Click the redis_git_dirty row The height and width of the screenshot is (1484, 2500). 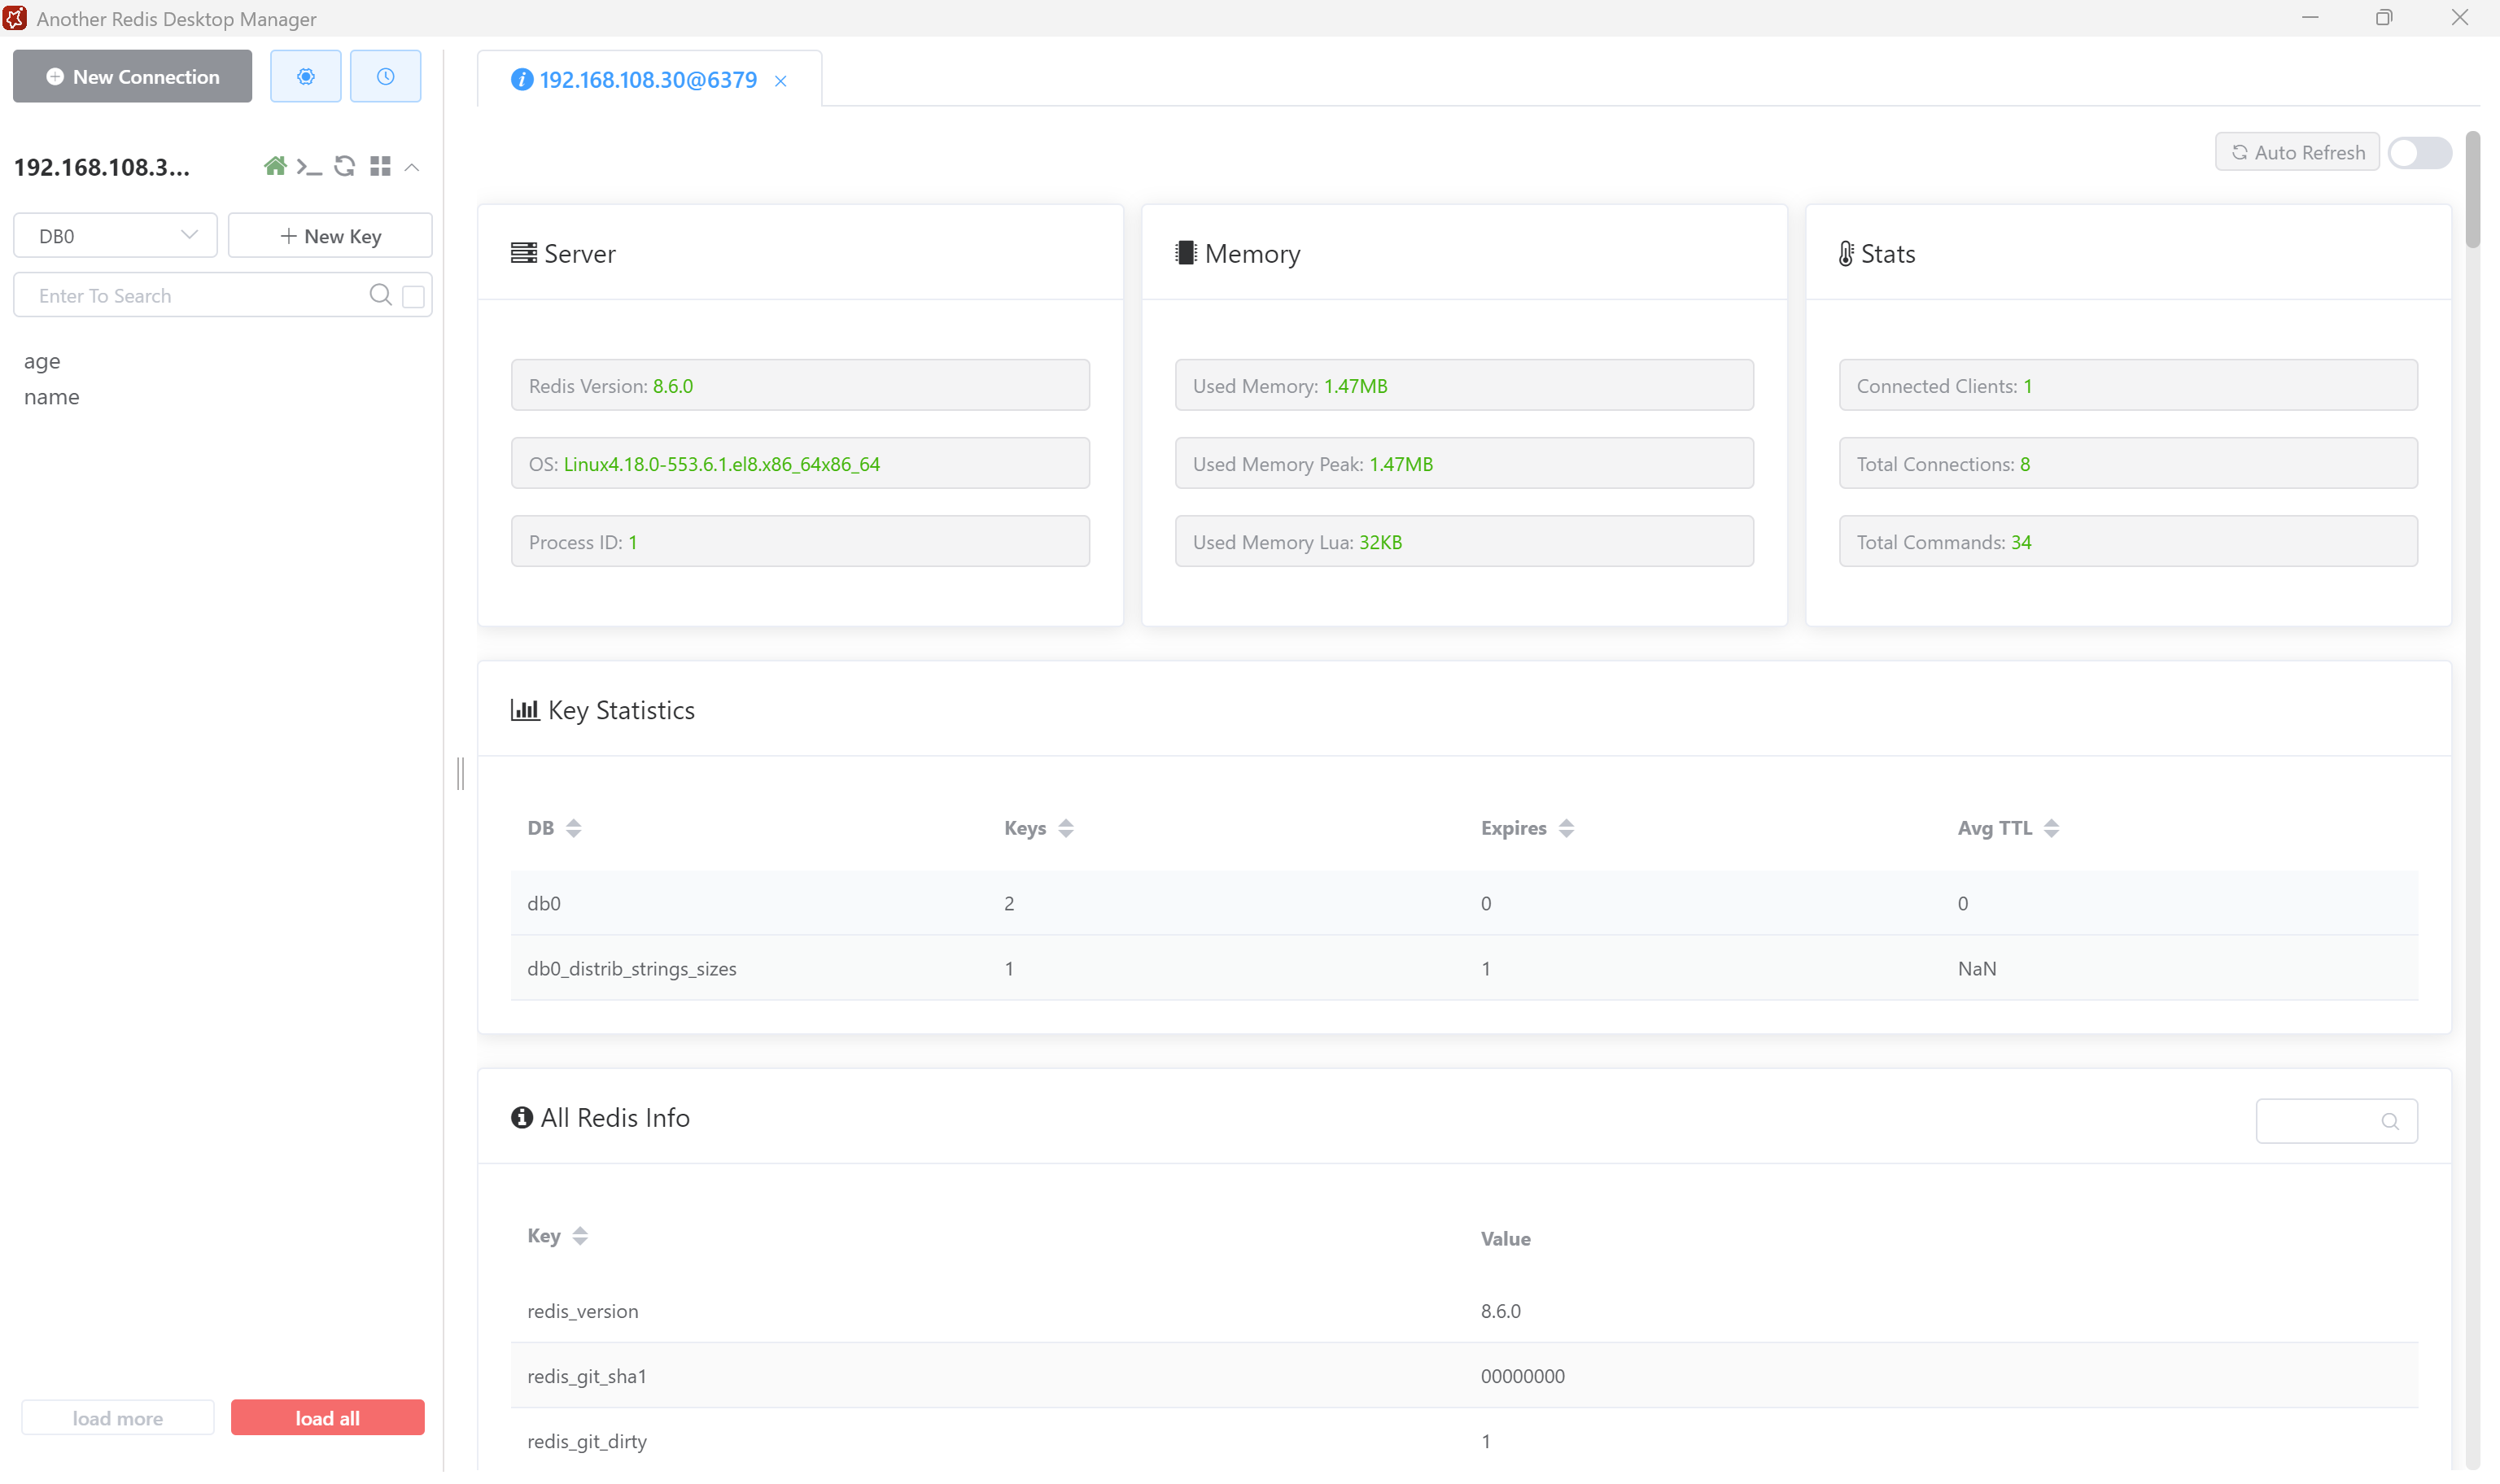(1464, 1441)
